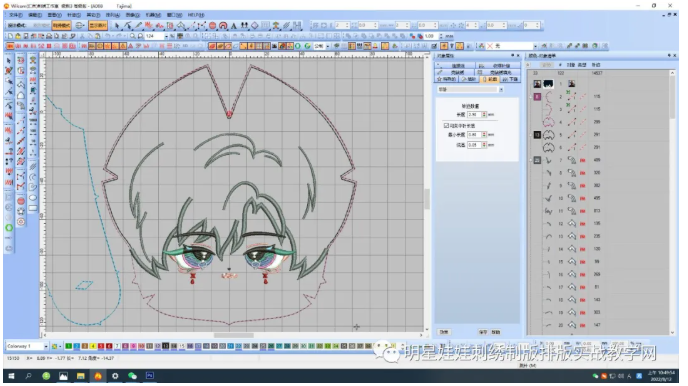
Task: Choose the pencil freehand drawing tool
Action: point(138,26)
